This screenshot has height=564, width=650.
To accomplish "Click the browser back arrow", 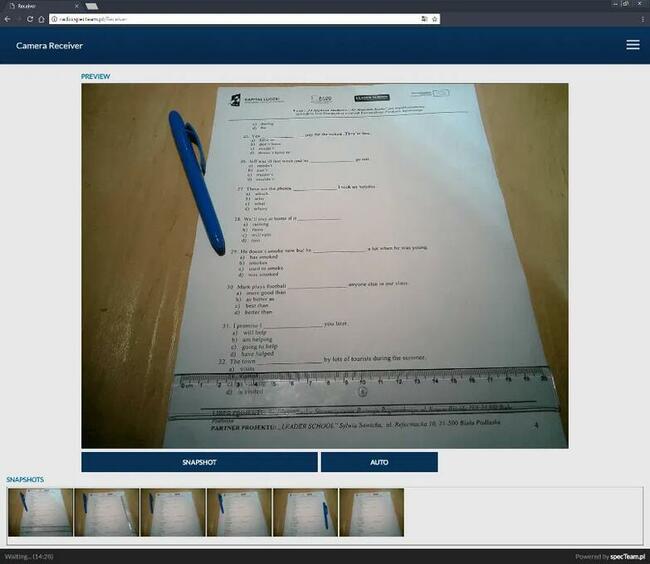I will pos(7,19).
